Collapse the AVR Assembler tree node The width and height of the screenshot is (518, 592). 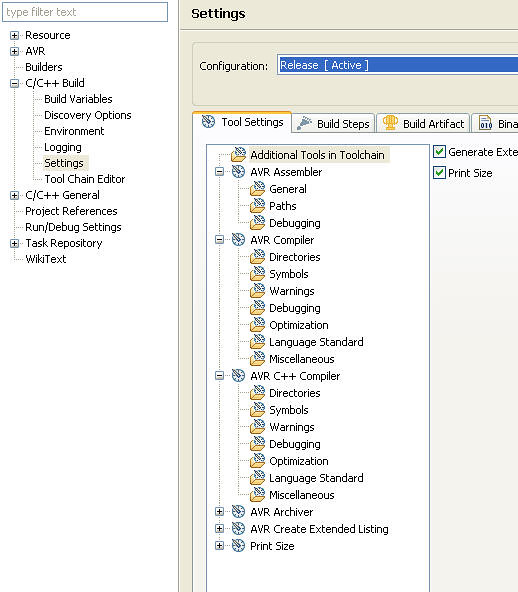(x=219, y=172)
